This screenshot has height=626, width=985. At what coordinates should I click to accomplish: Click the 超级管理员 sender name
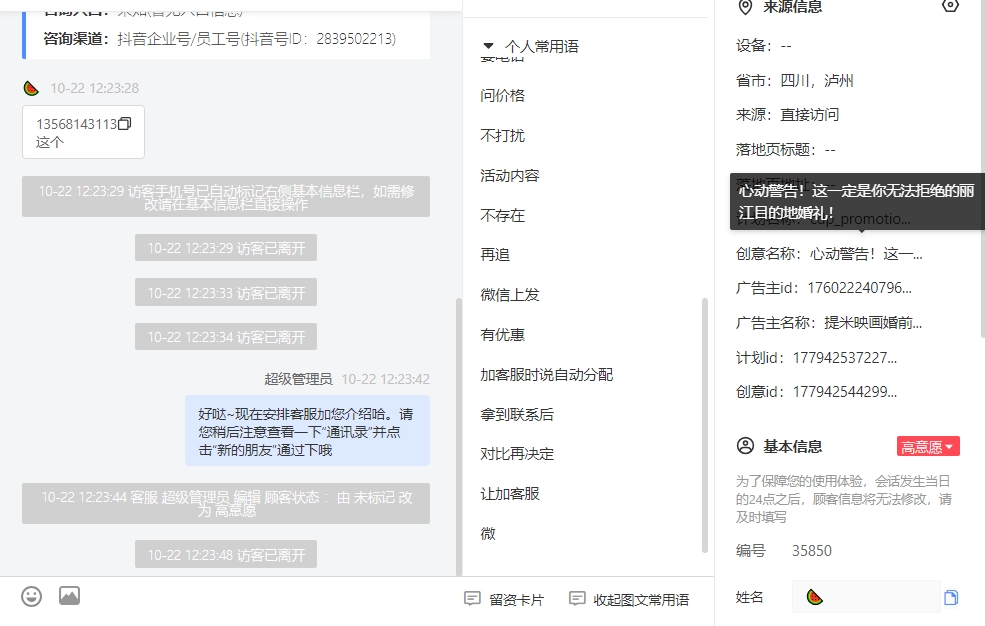(x=298, y=379)
